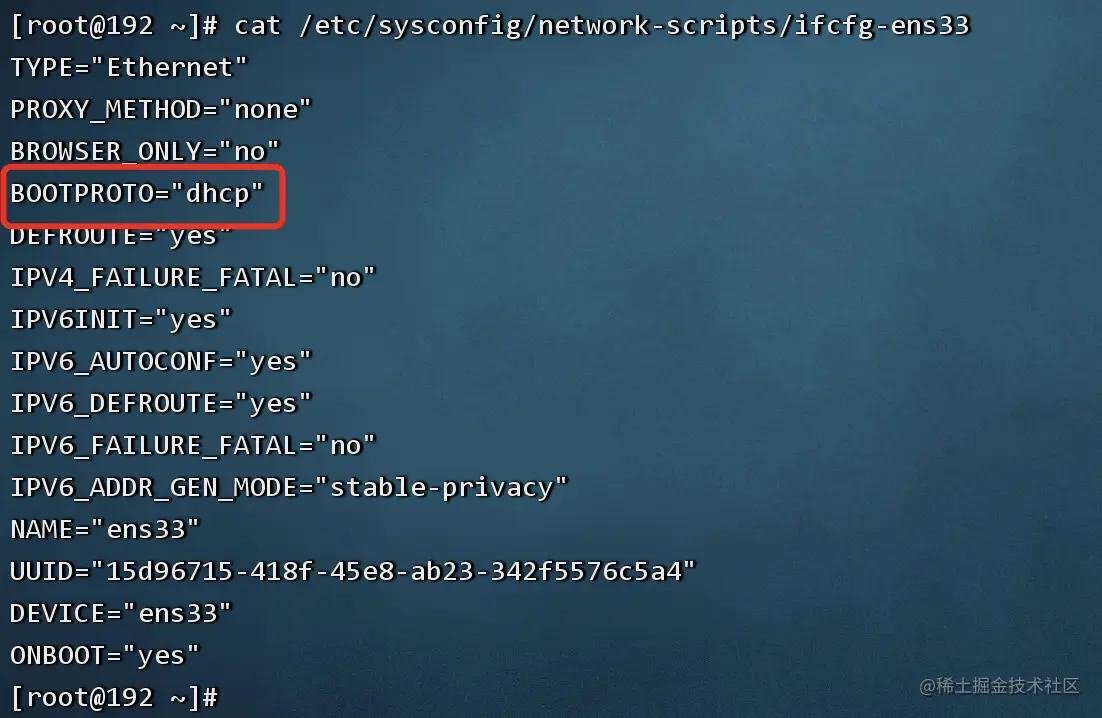Click the bottom shell prompt to focus input
This screenshot has height=718, width=1102.
tap(115, 698)
